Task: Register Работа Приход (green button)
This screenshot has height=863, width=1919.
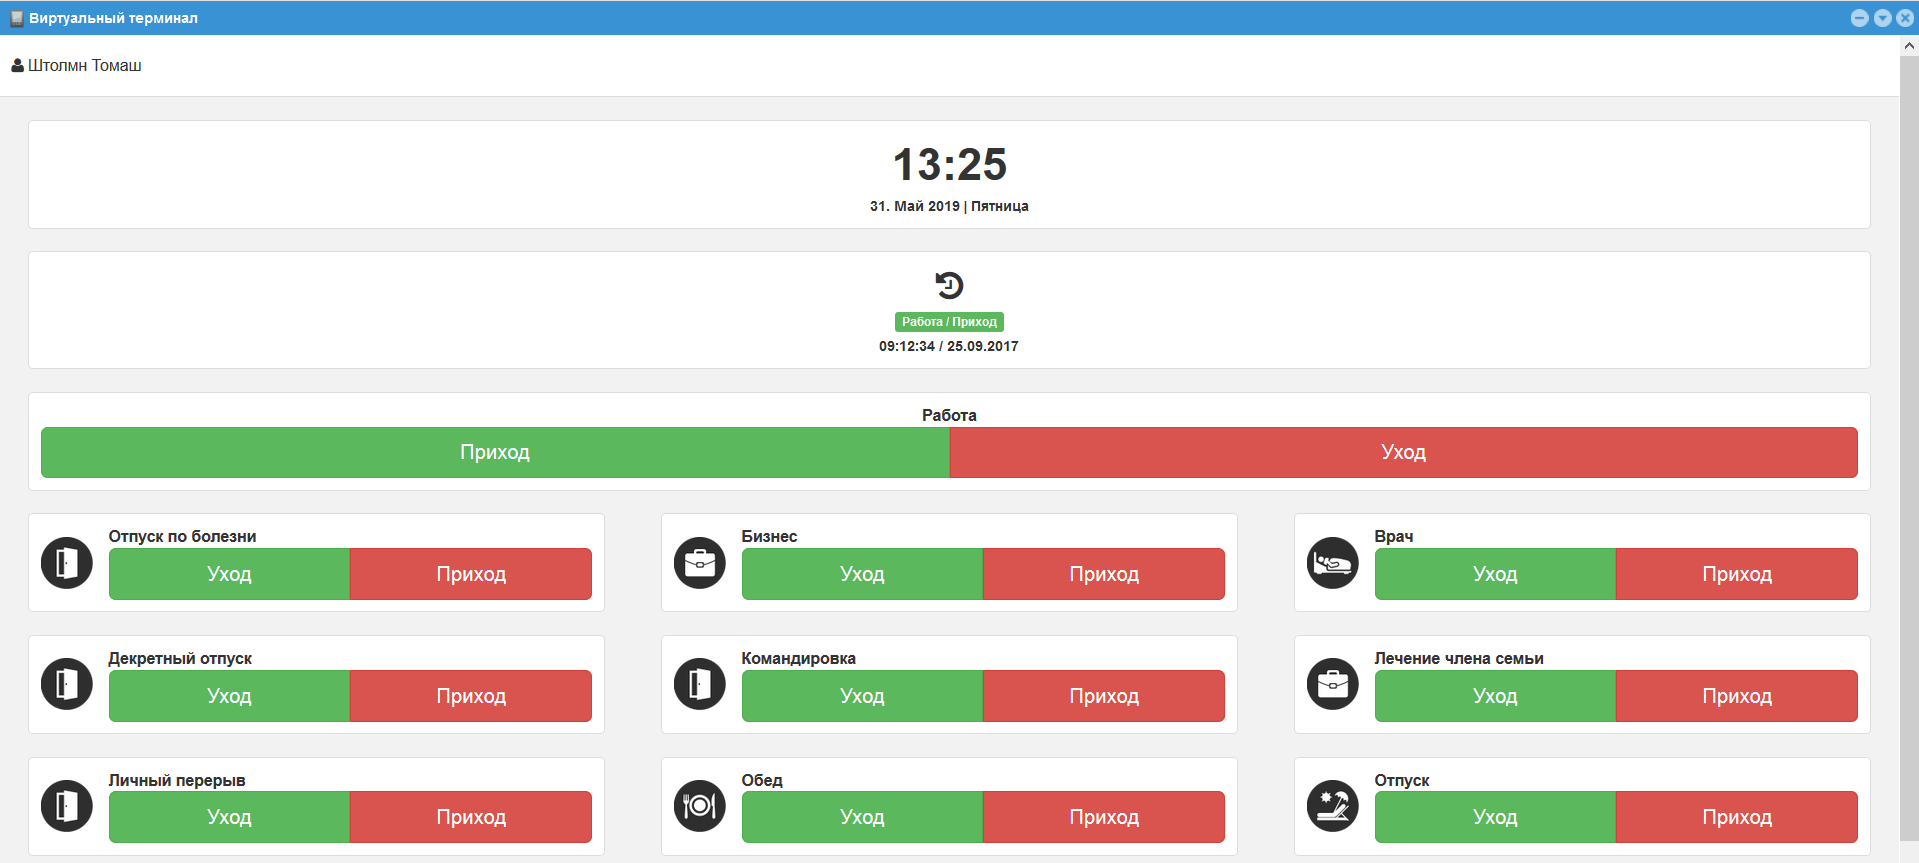Action: tap(495, 452)
